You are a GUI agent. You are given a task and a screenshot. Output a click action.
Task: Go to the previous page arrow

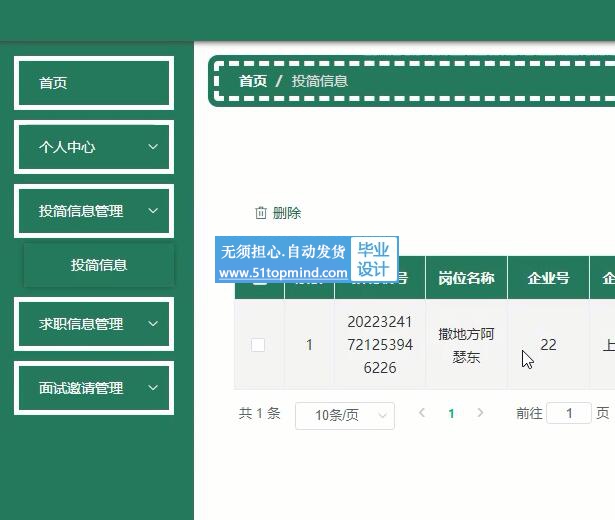pos(422,413)
